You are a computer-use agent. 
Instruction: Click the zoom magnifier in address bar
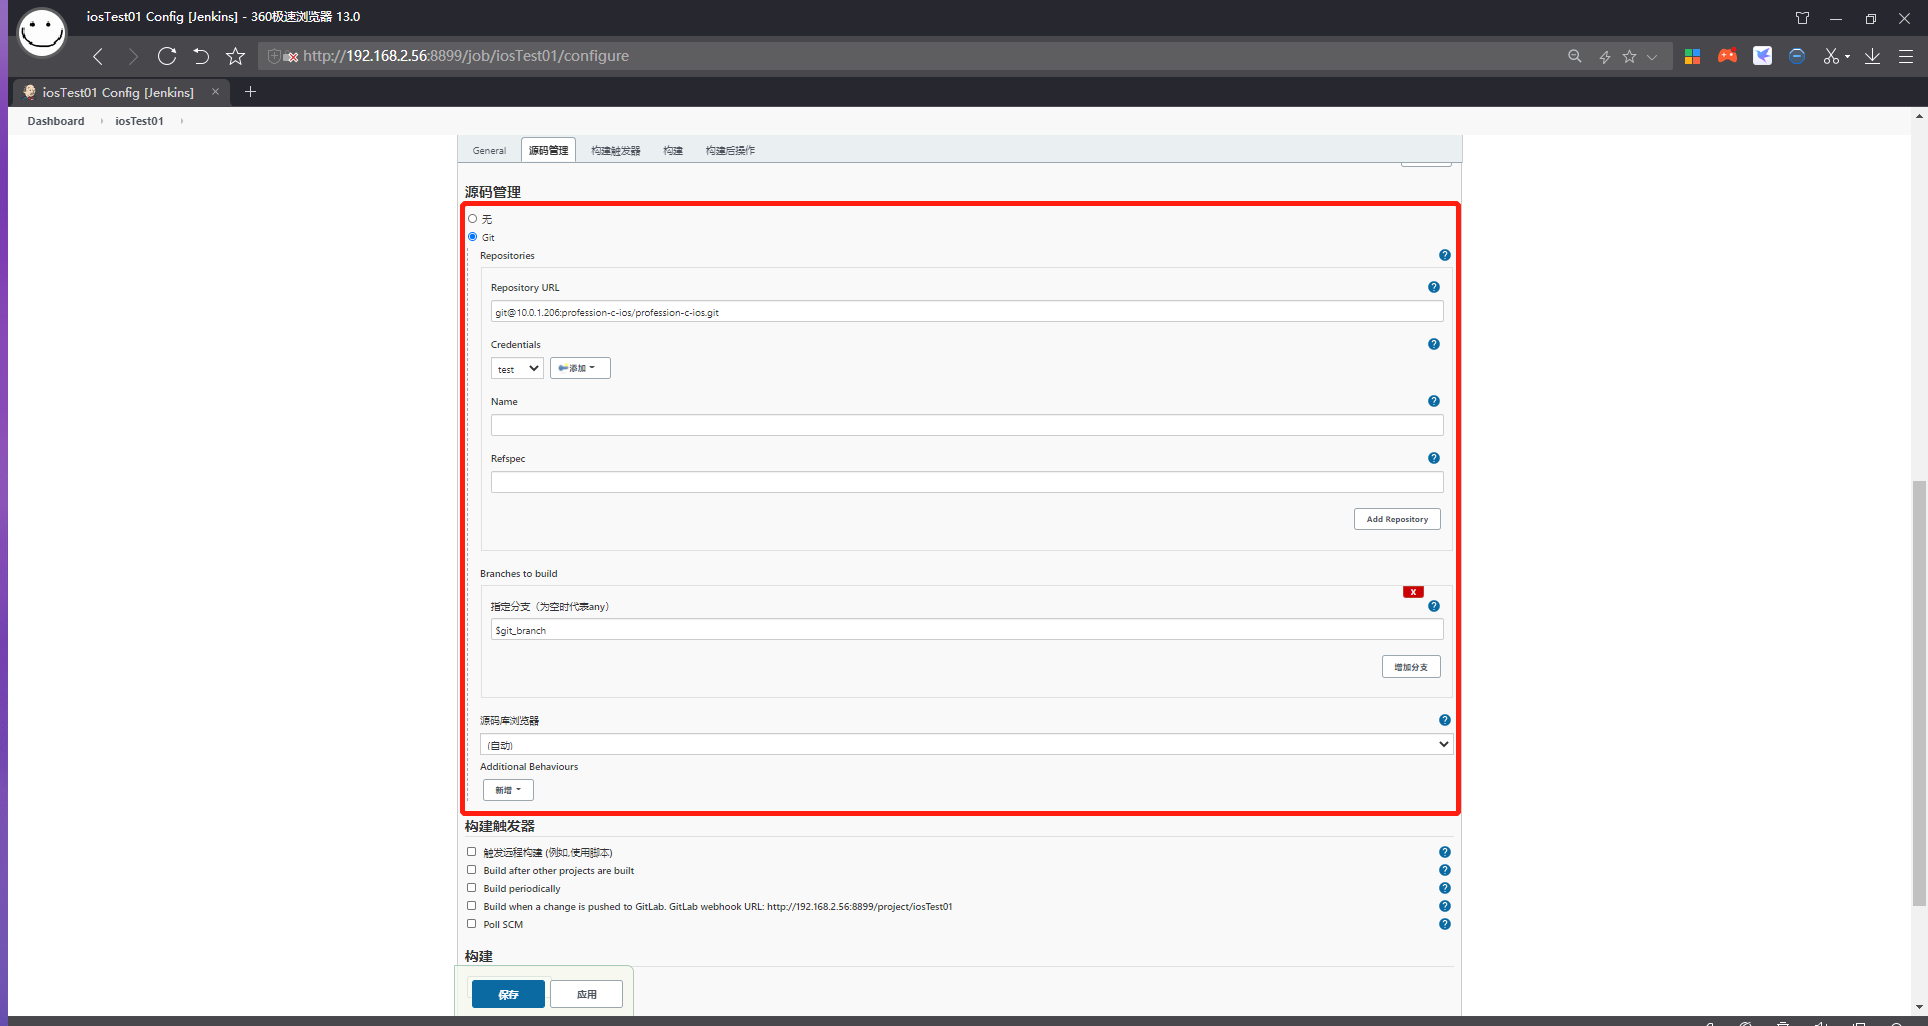coord(1574,56)
